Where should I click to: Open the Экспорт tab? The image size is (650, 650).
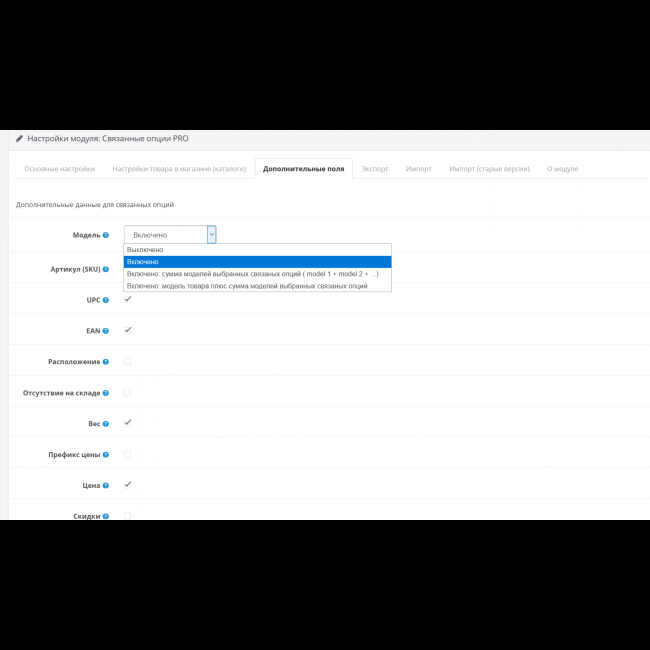click(x=375, y=169)
